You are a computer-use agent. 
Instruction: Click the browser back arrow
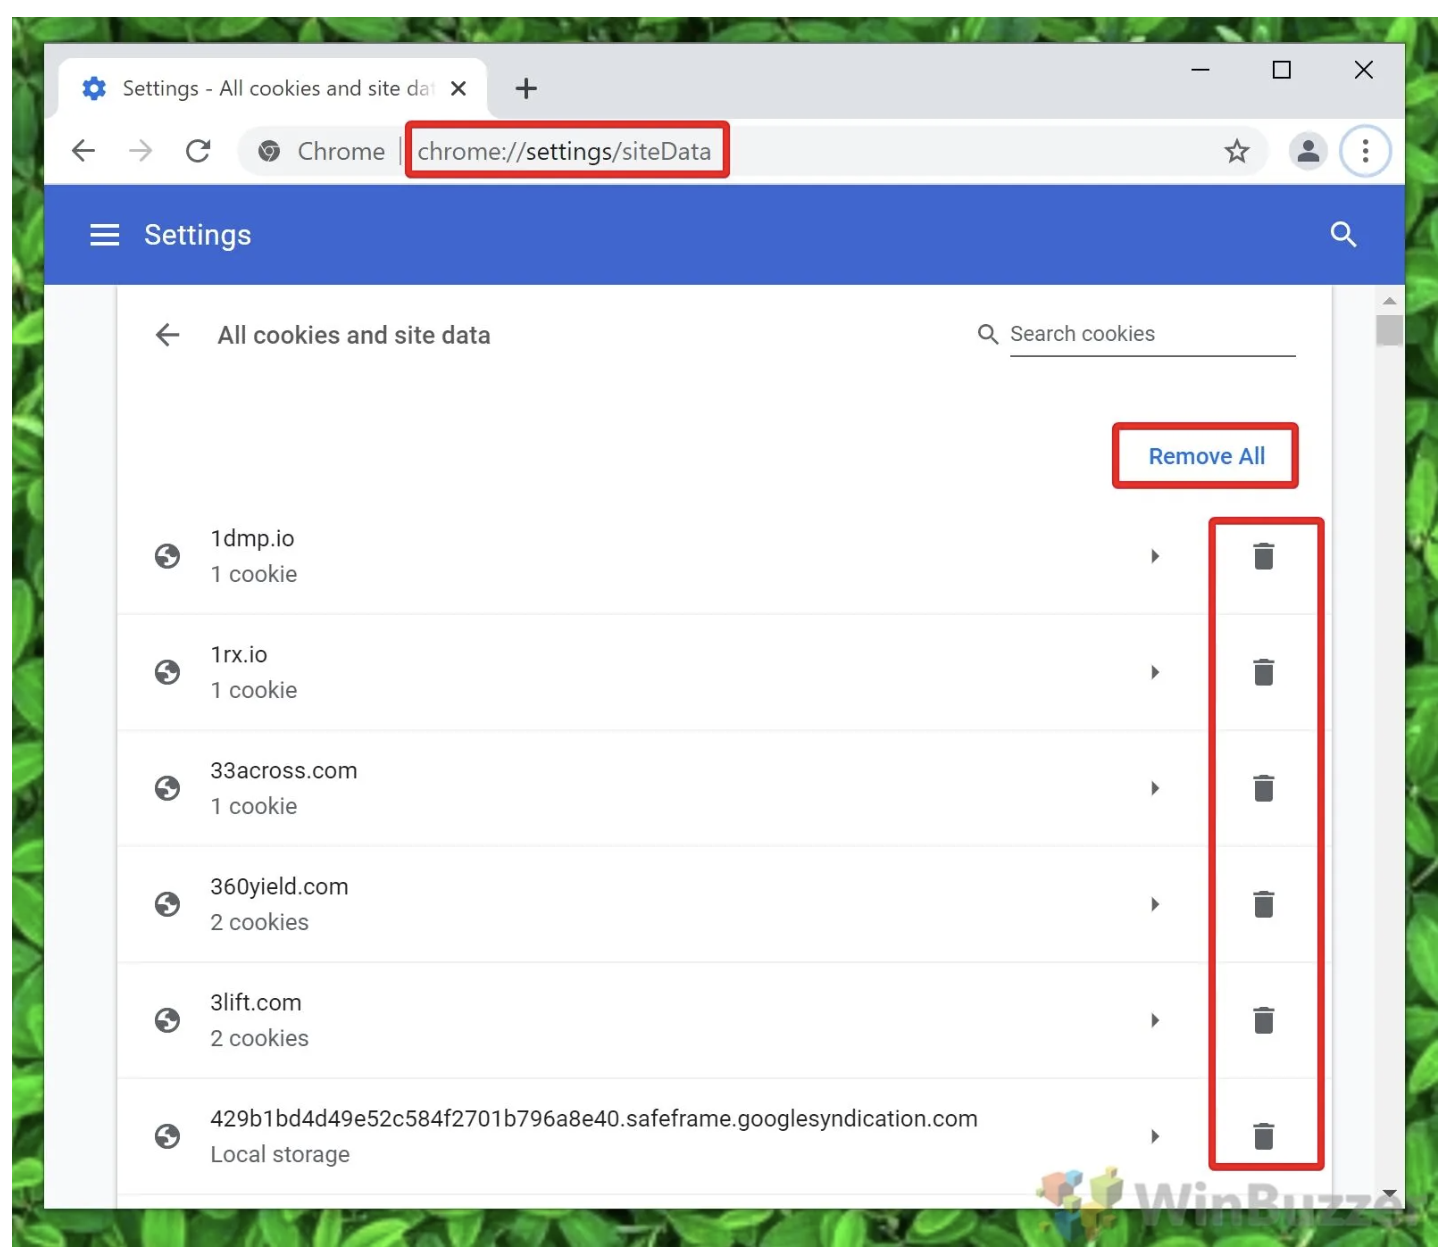[84, 151]
